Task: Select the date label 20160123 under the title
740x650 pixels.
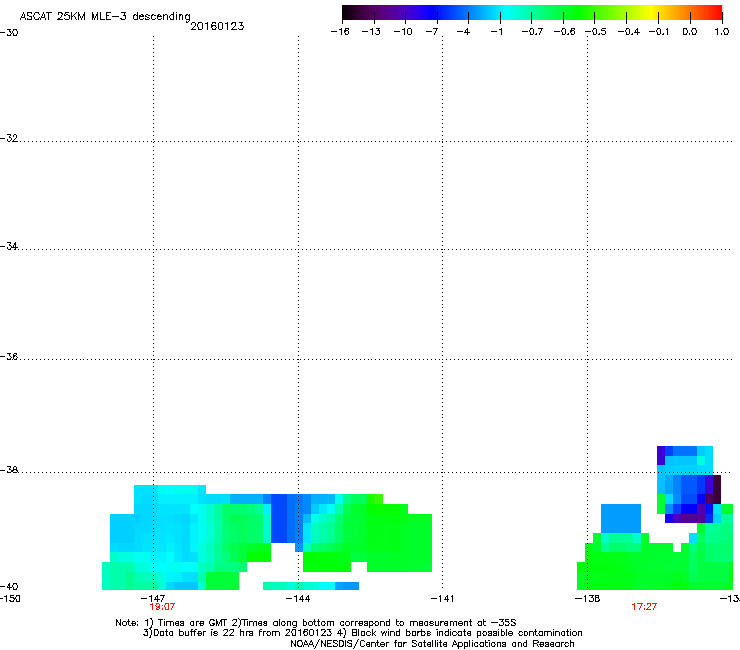Action: [x=217, y=26]
